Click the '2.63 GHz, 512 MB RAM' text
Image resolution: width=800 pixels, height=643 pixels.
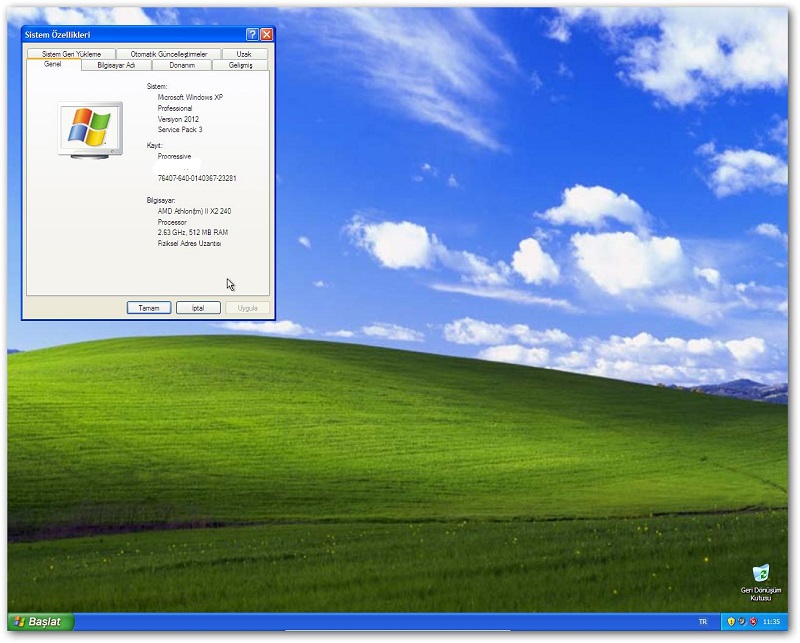pyautogui.click(x=193, y=232)
